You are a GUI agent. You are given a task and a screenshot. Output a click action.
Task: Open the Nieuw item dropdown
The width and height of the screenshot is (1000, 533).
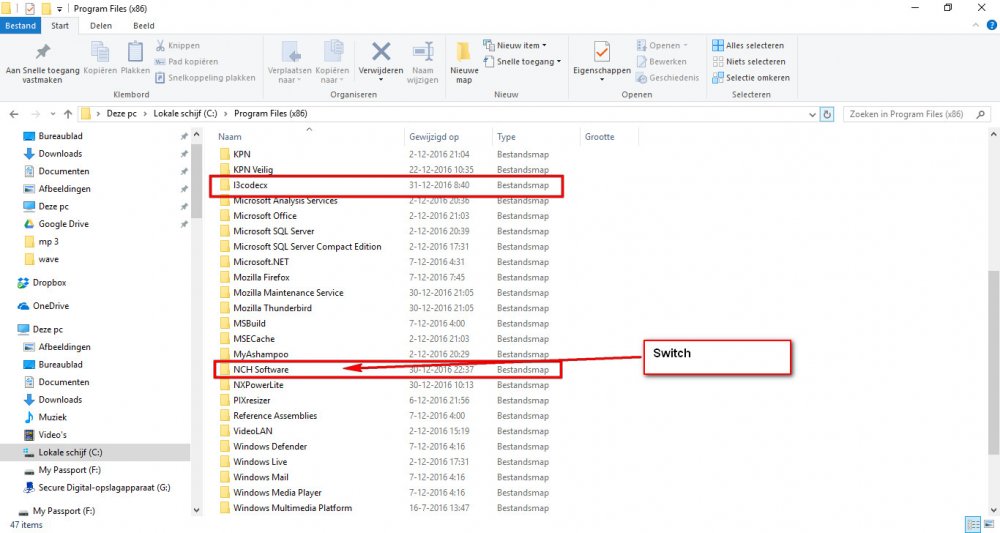tap(516, 45)
